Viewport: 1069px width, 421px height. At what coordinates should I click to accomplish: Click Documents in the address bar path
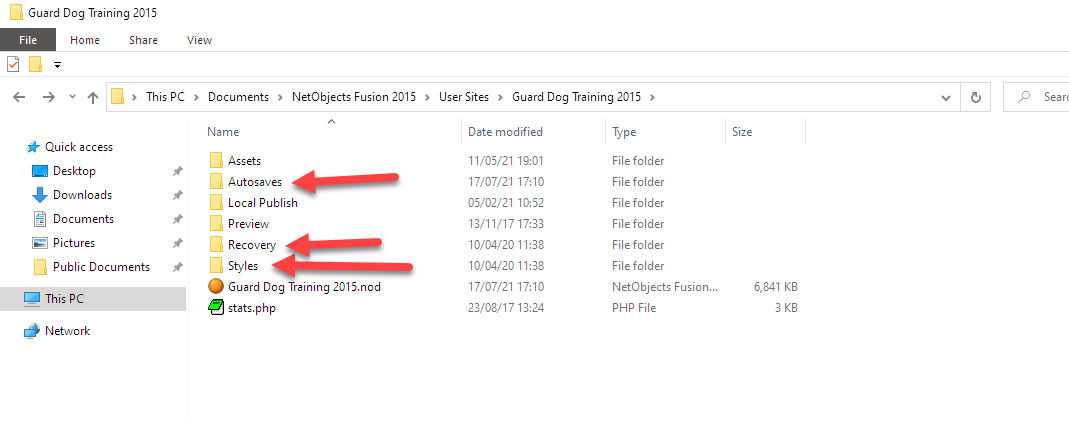tap(239, 97)
